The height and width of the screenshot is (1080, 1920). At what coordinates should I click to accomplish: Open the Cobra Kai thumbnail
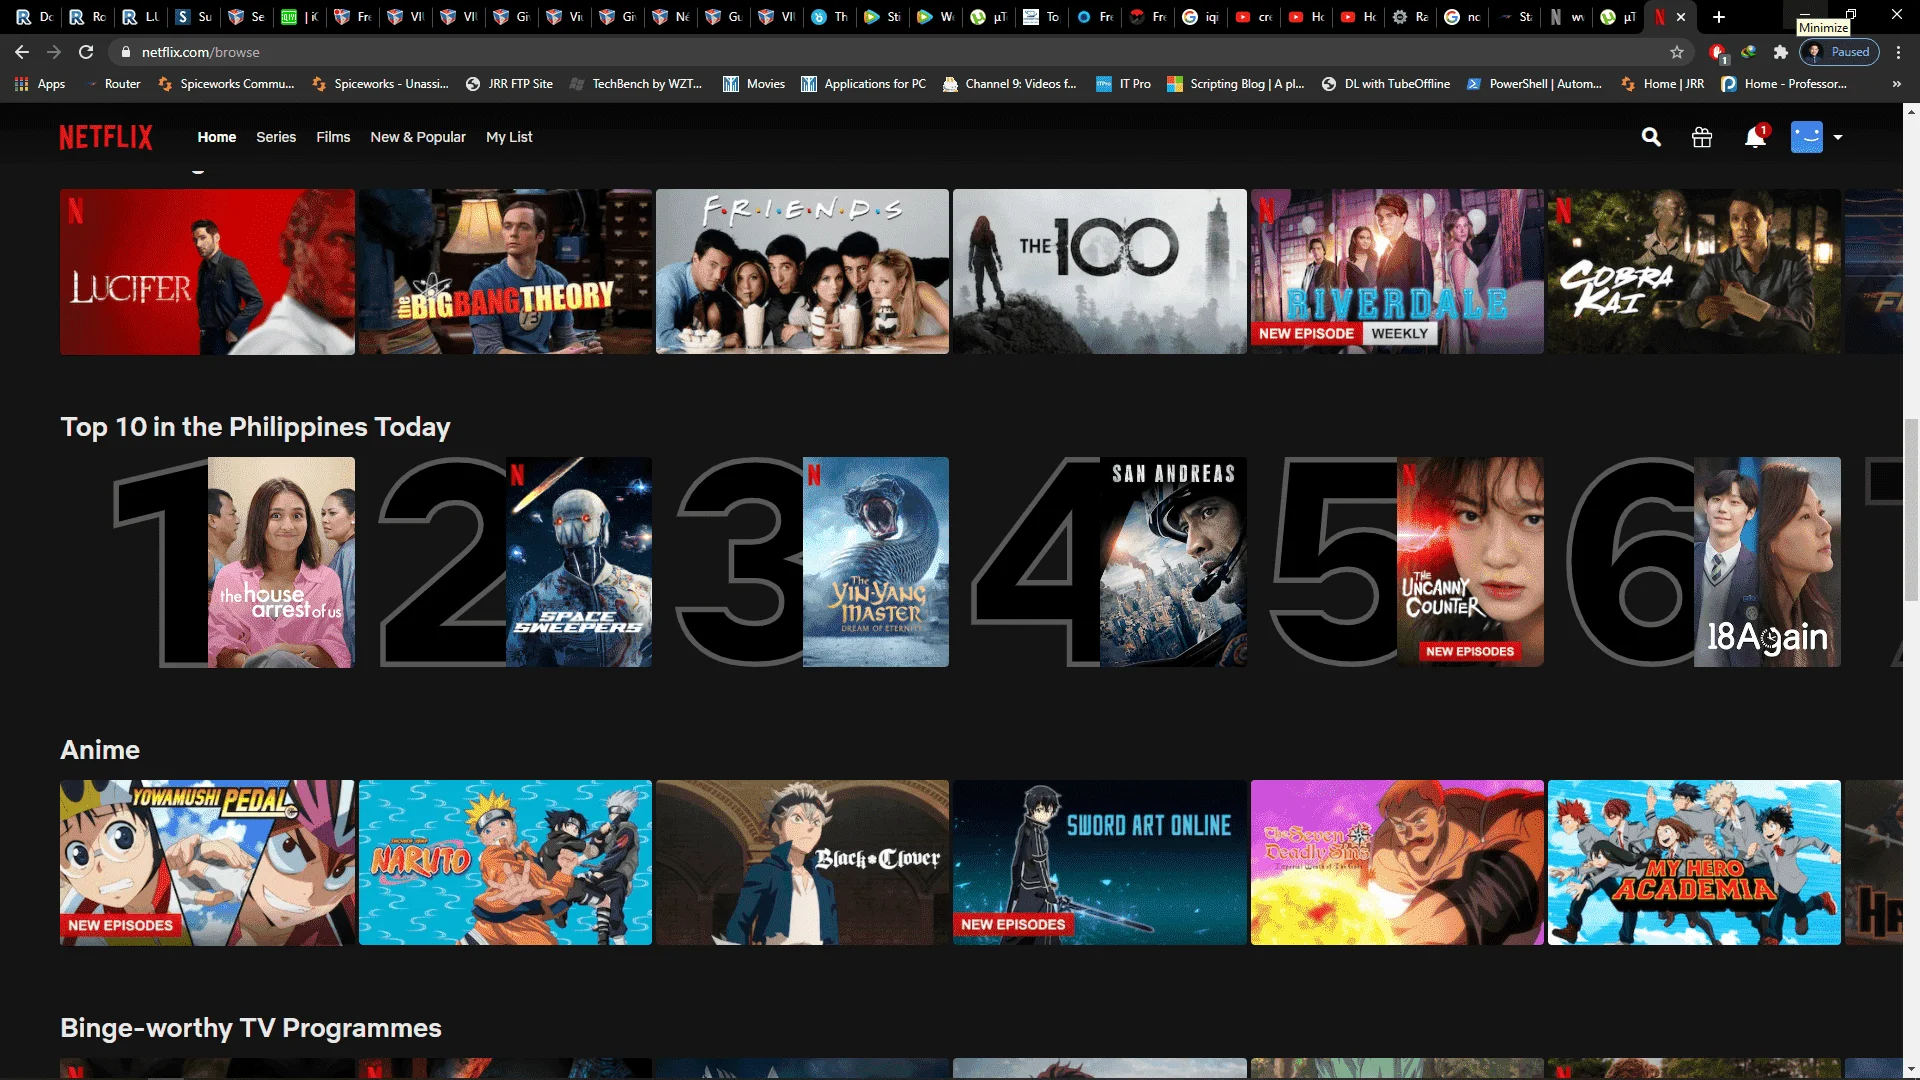[x=1694, y=272]
